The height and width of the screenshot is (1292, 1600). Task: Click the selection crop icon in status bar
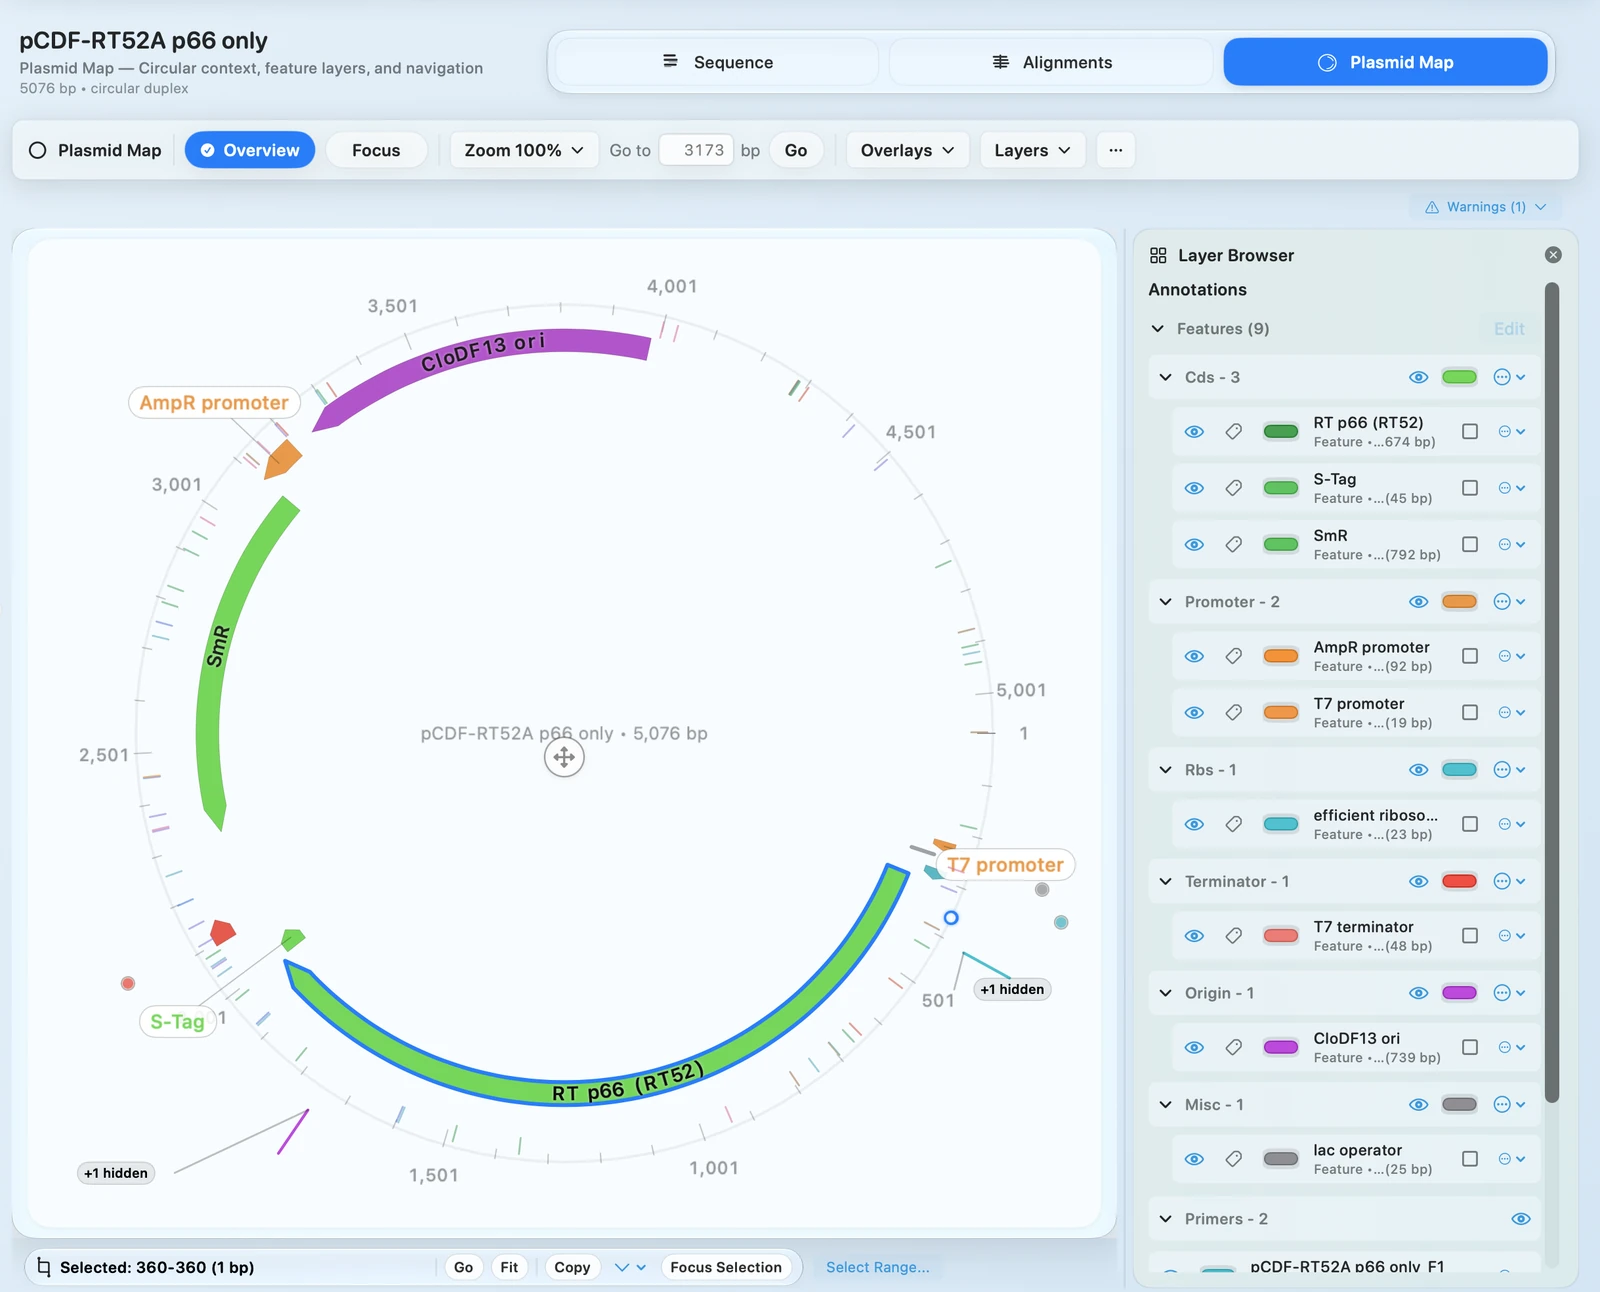coord(43,1267)
